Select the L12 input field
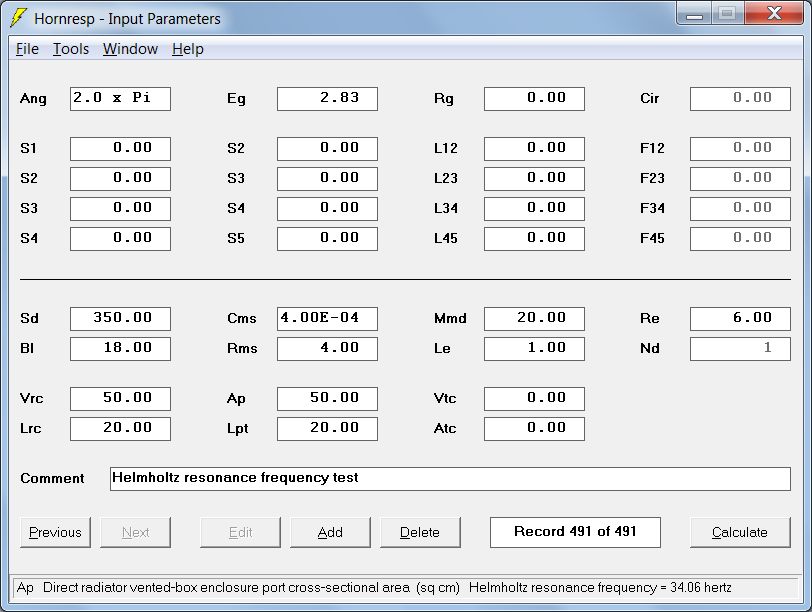 [x=534, y=149]
